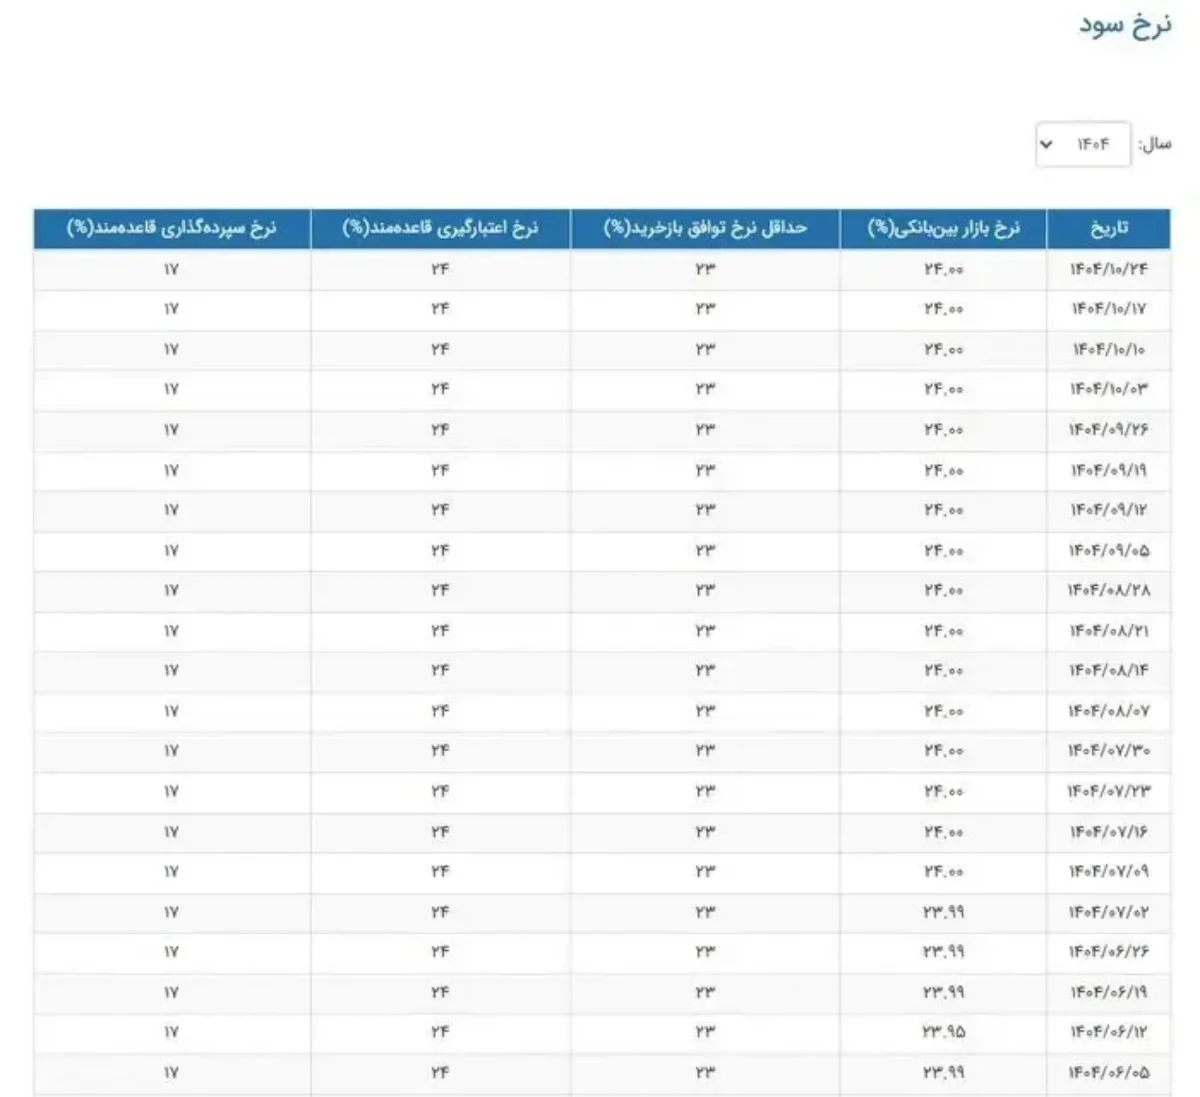Select the date cell 1404/10/24
Screen dimensions: 1200x1097
point(1108,269)
